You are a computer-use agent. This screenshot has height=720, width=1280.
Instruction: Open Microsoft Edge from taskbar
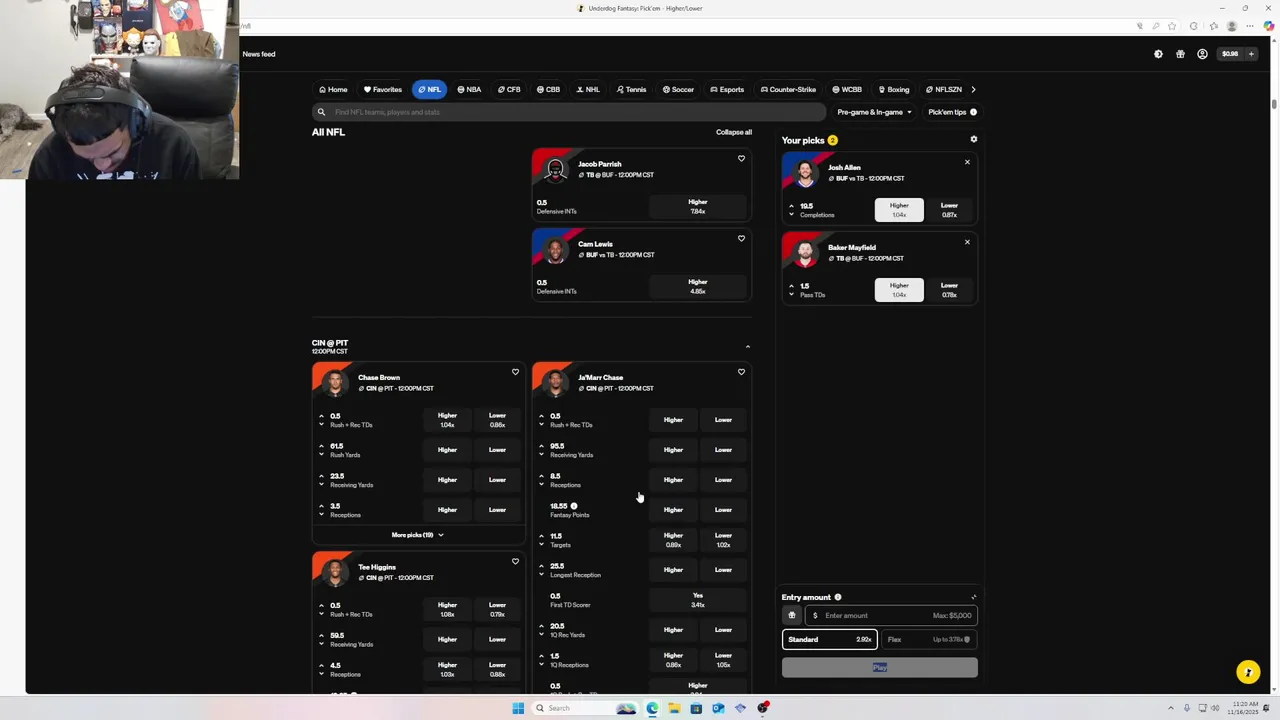click(652, 708)
